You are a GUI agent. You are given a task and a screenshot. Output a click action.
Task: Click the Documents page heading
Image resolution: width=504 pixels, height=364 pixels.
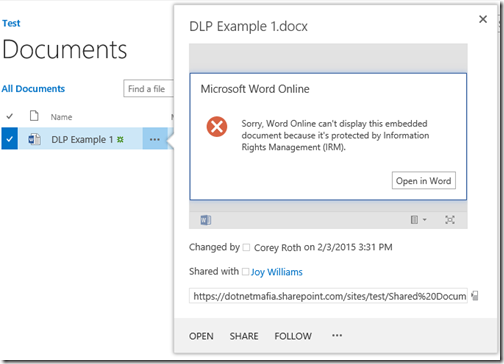tap(65, 50)
